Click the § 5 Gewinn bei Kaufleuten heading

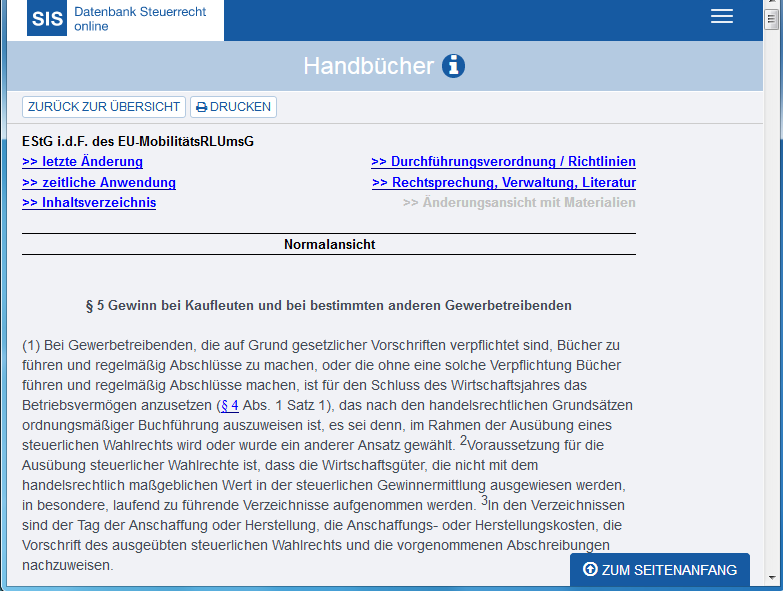tap(329, 305)
